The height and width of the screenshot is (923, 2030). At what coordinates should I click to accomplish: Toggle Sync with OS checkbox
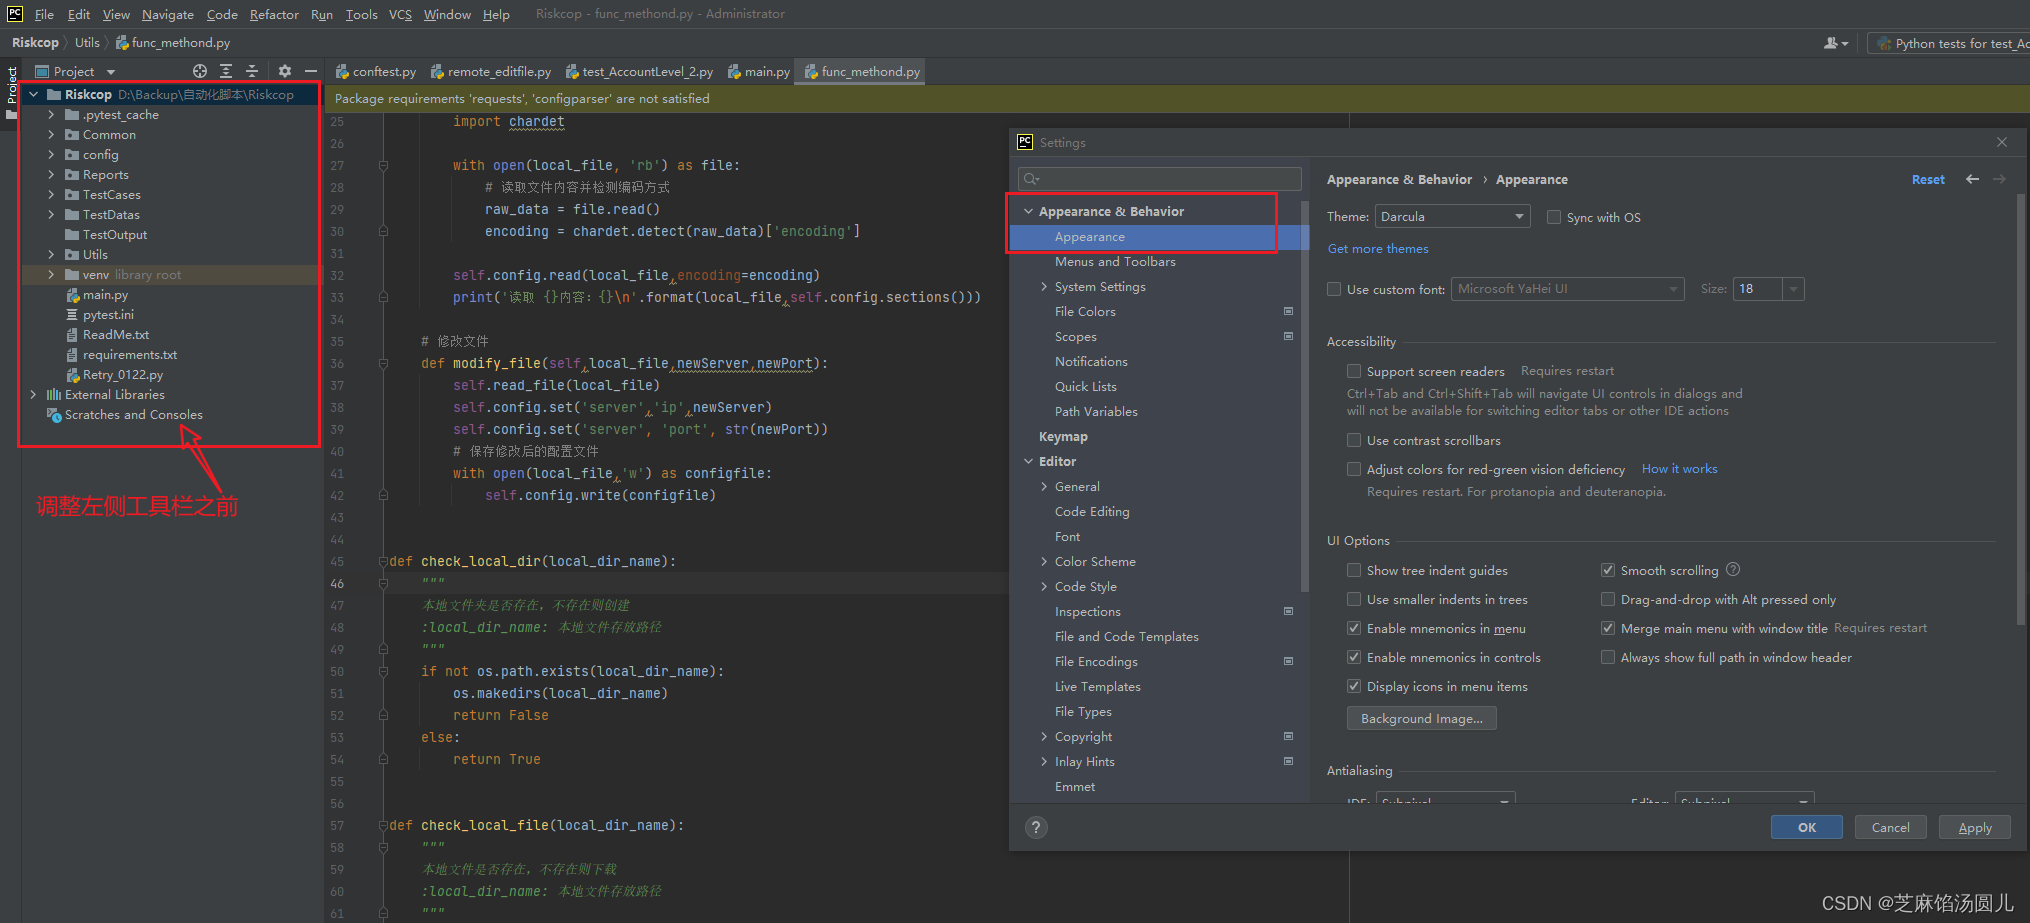click(1554, 217)
